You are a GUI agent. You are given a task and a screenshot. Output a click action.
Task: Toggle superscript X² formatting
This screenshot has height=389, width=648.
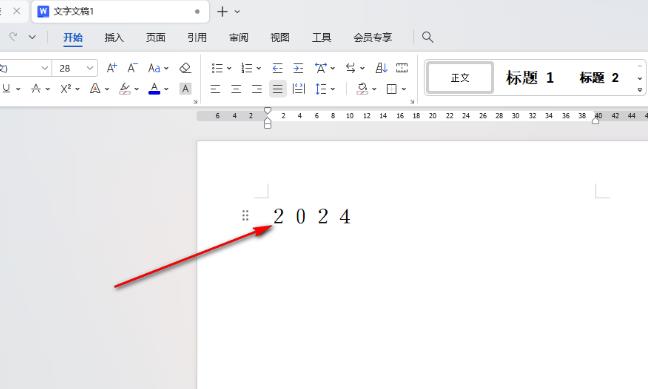pyautogui.click(x=66, y=88)
